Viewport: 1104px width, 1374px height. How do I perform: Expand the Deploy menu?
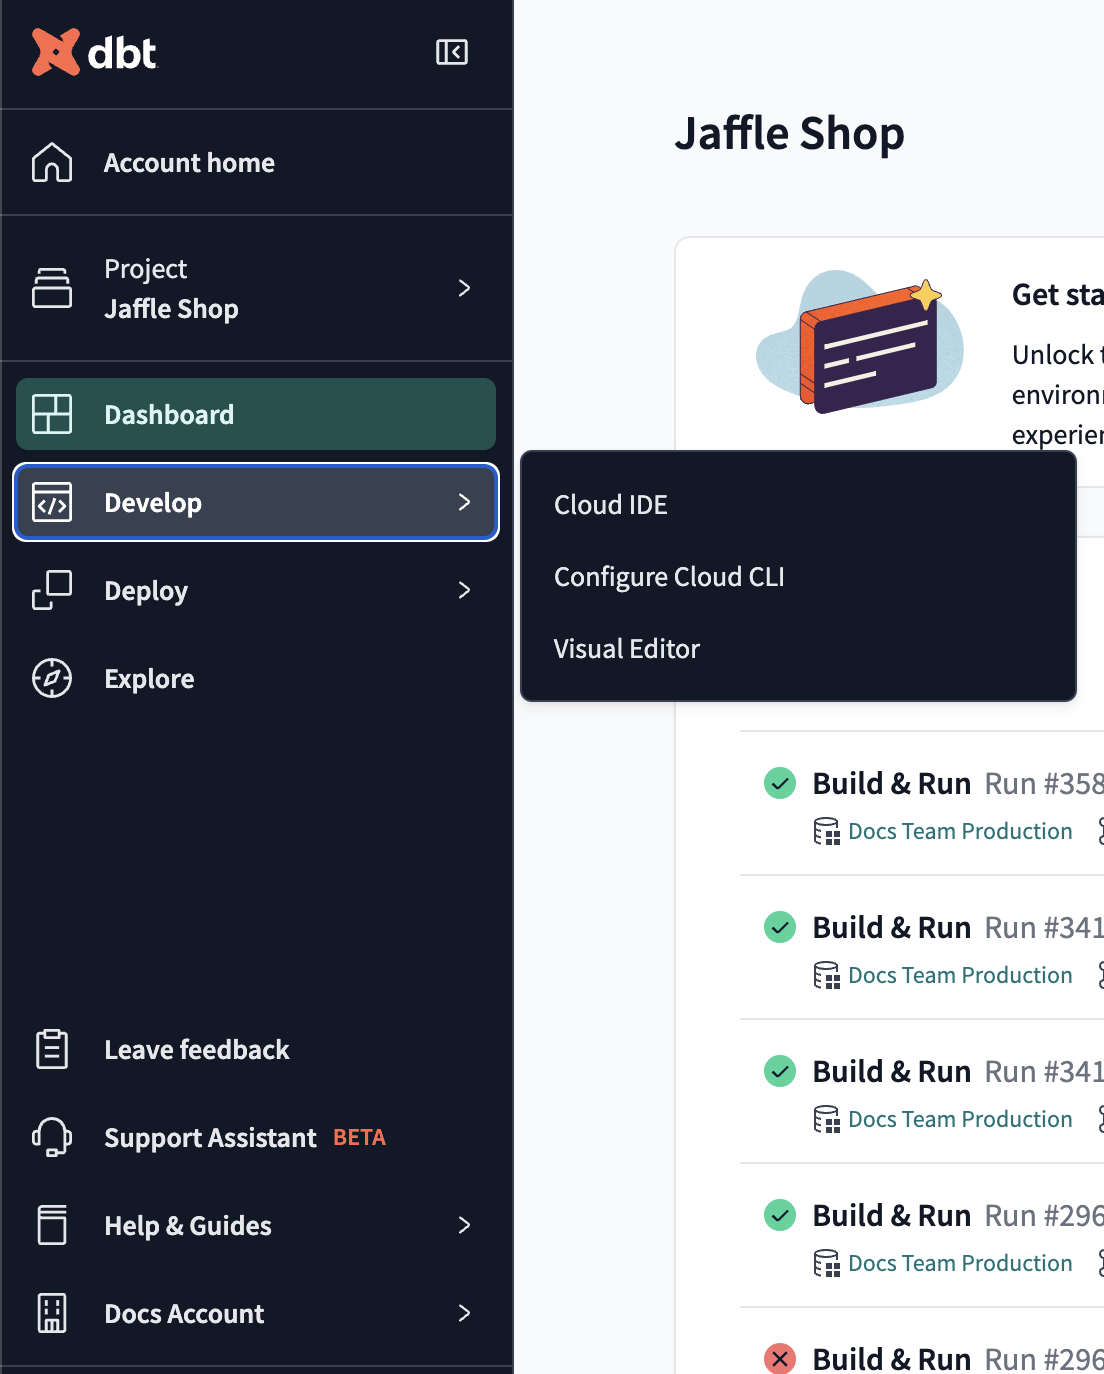click(464, 590)
